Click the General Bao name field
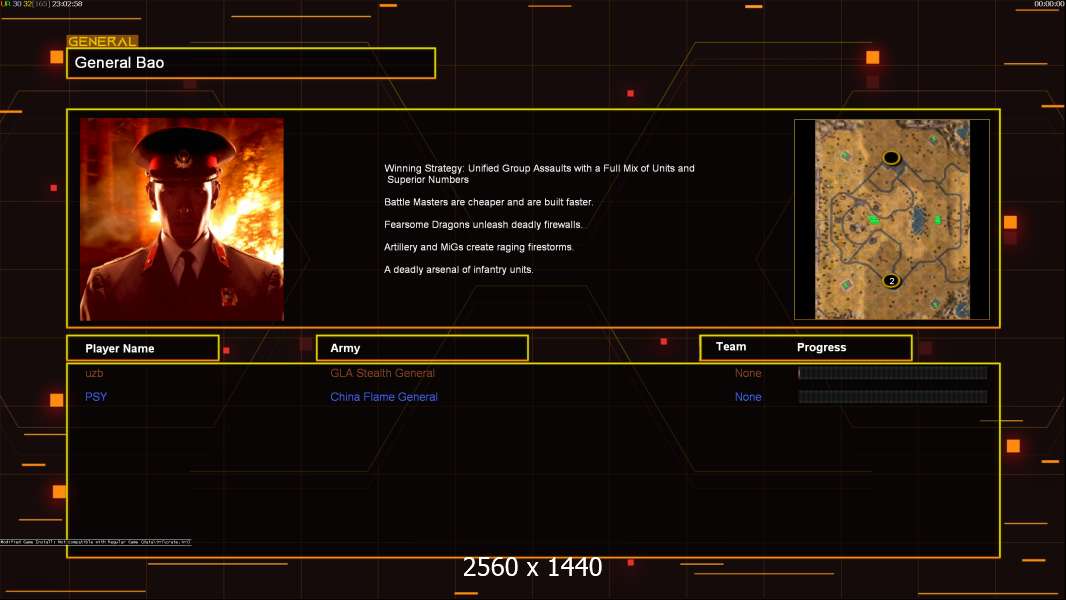Image resolution: width=1066 pixels, height=600 pixels. pyautogui.click(x=251, y=63)
